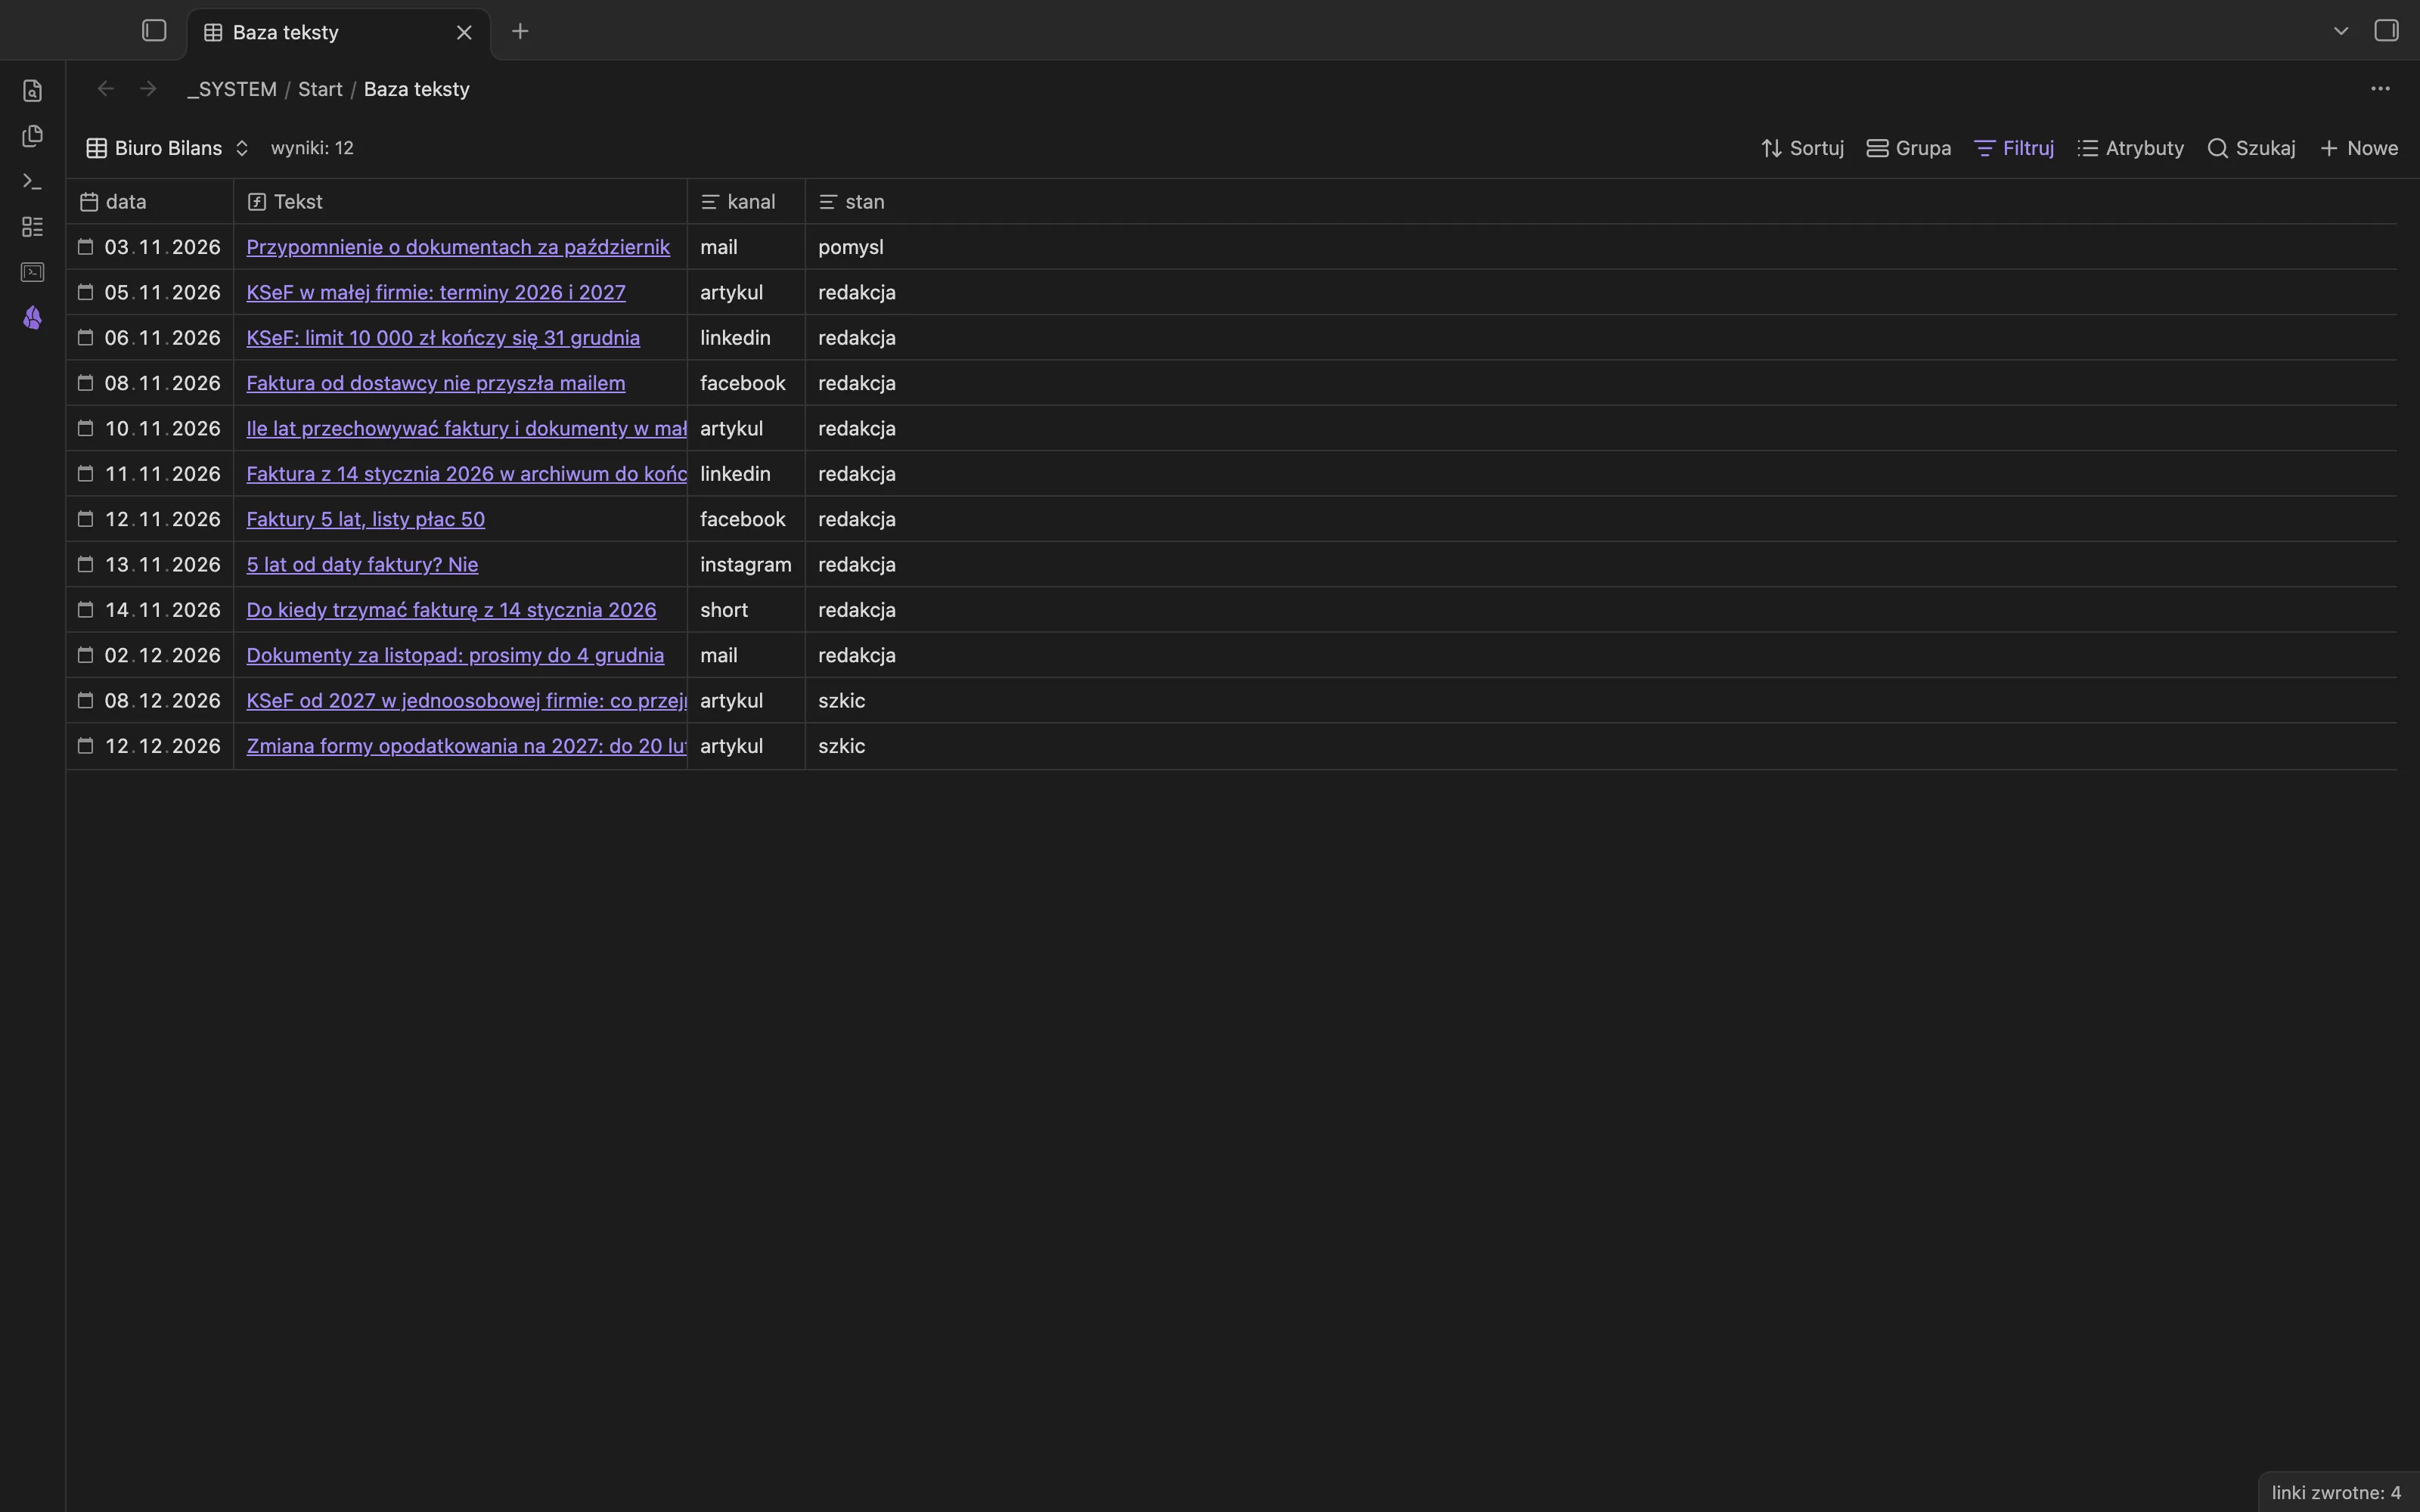Open a new tab with plus icon
The width and height of the screenshot is (2420, 1512).
tap(520, 32)
